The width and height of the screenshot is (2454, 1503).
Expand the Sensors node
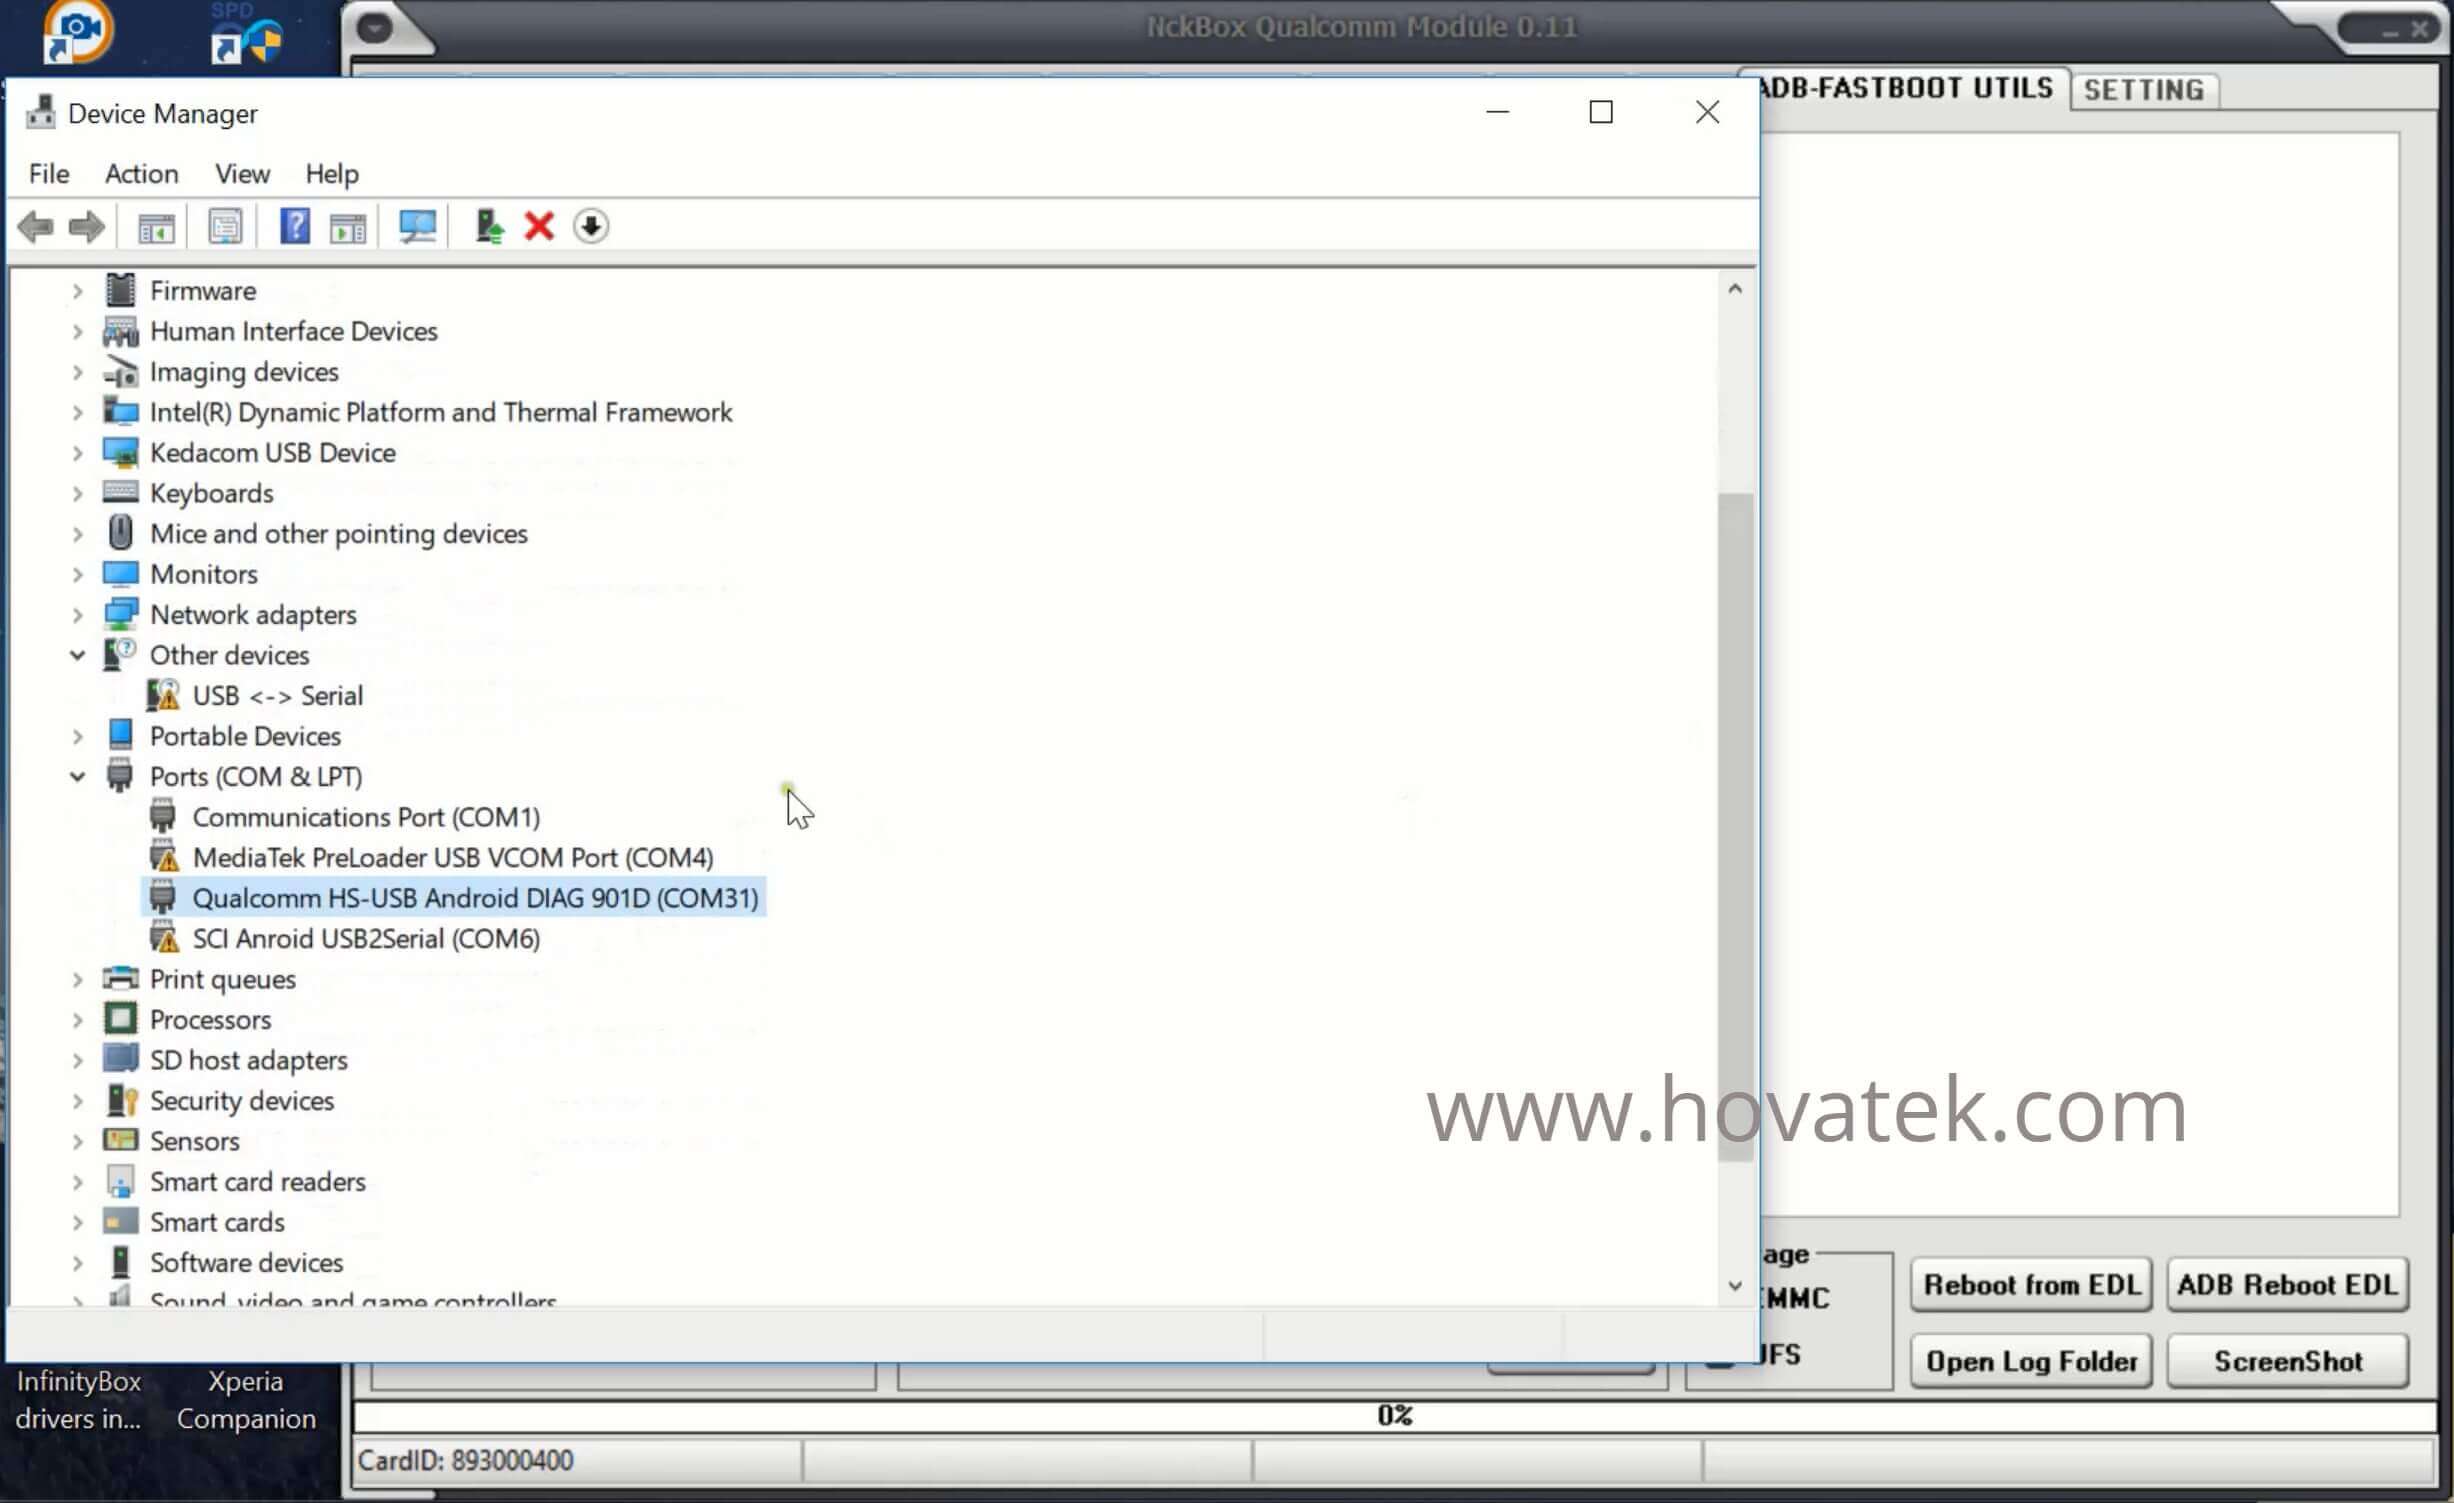(78, 1141)
